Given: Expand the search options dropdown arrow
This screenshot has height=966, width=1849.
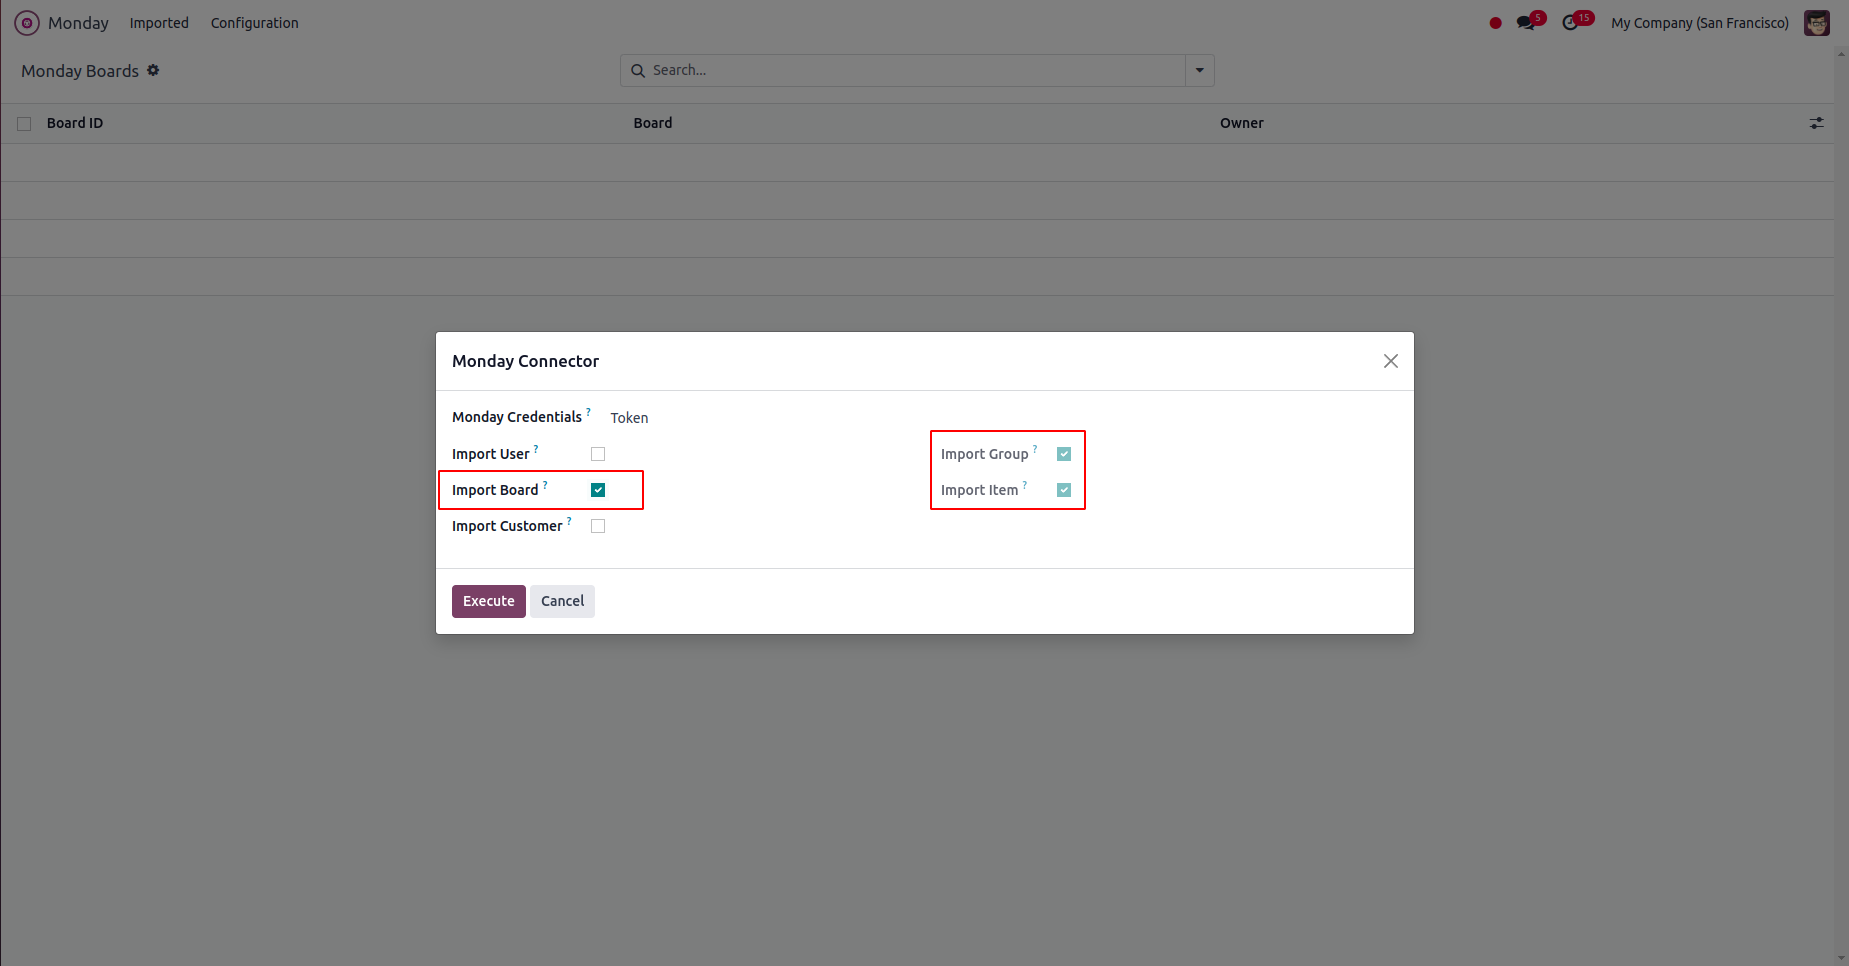Looking at the screenshot, I should 1199,71.
